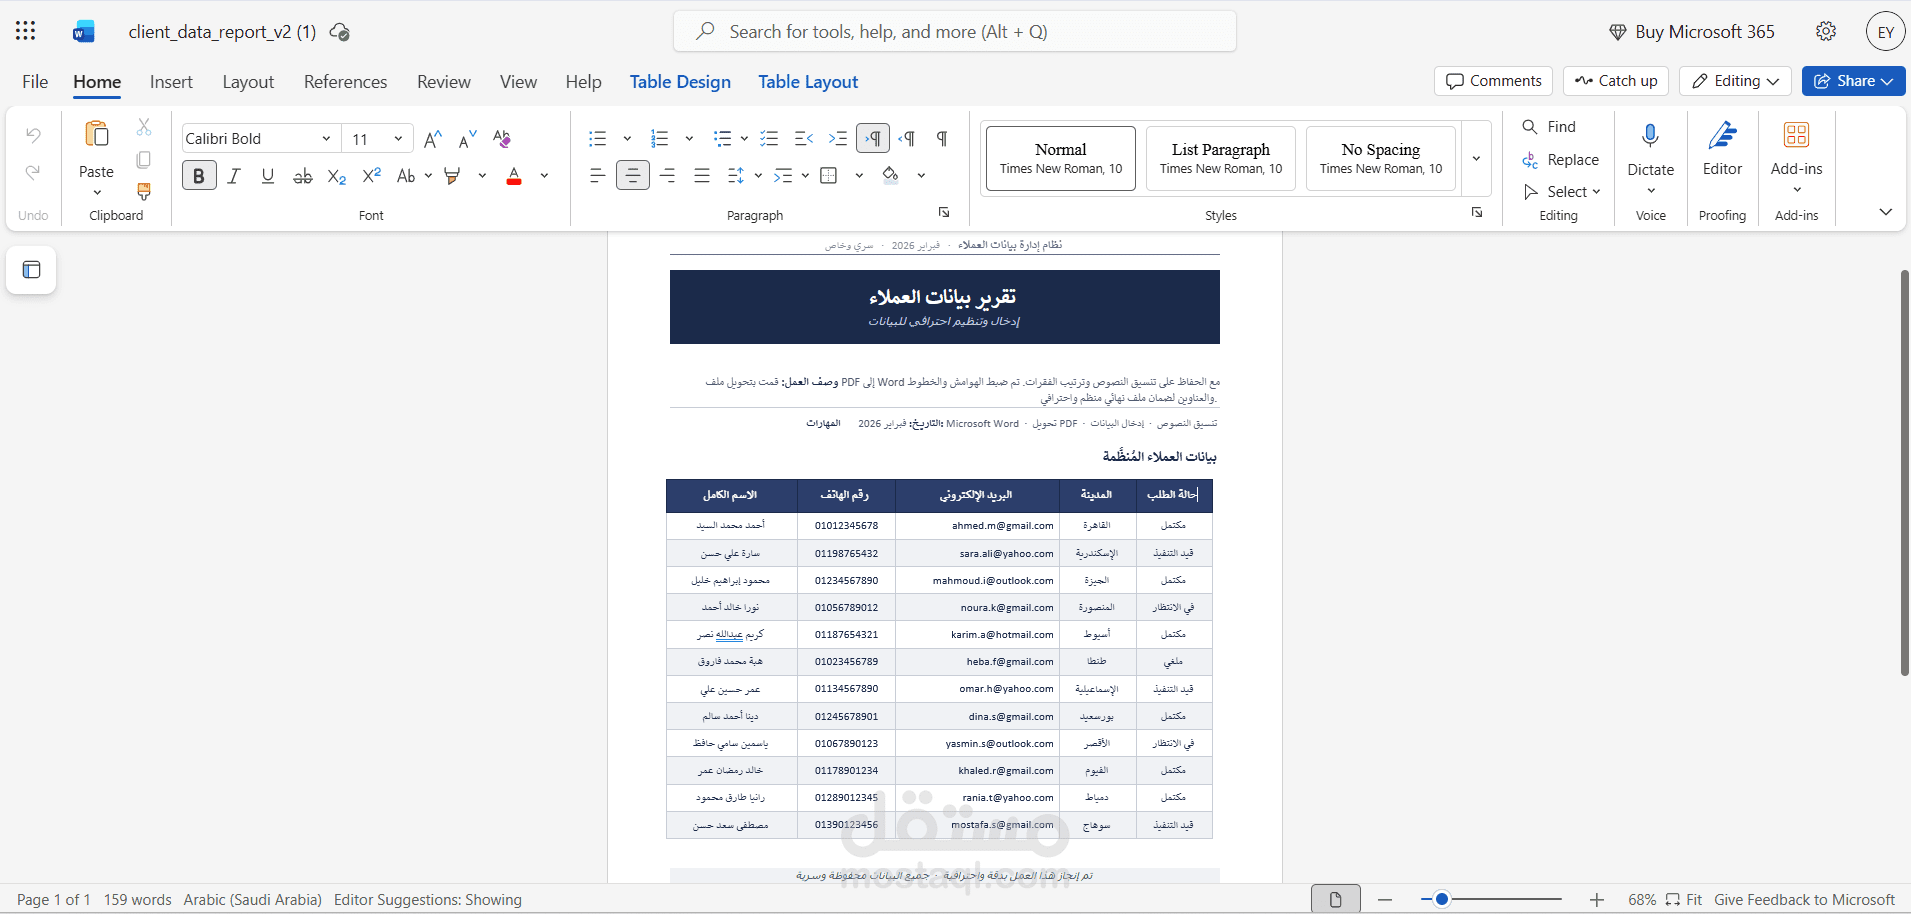Viewport: 1911px width, 914px height.
Task: Select the subscript icon
Action: point(336,177)
